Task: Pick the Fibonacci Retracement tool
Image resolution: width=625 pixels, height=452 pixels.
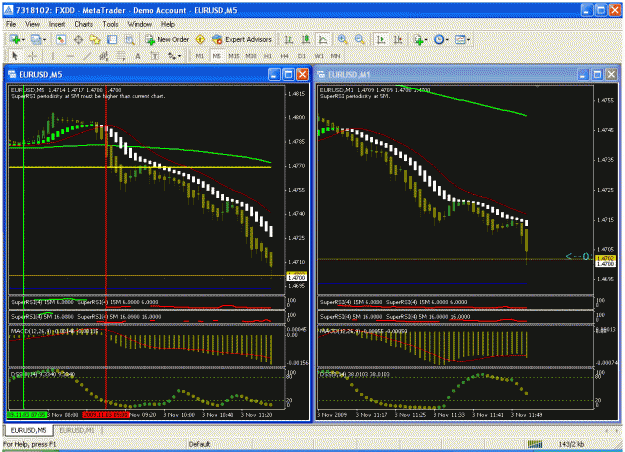Action: click(121, 56)
